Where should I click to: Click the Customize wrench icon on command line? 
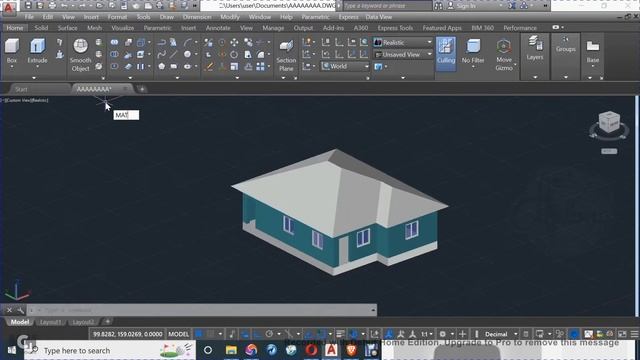(x=20, y=310)
